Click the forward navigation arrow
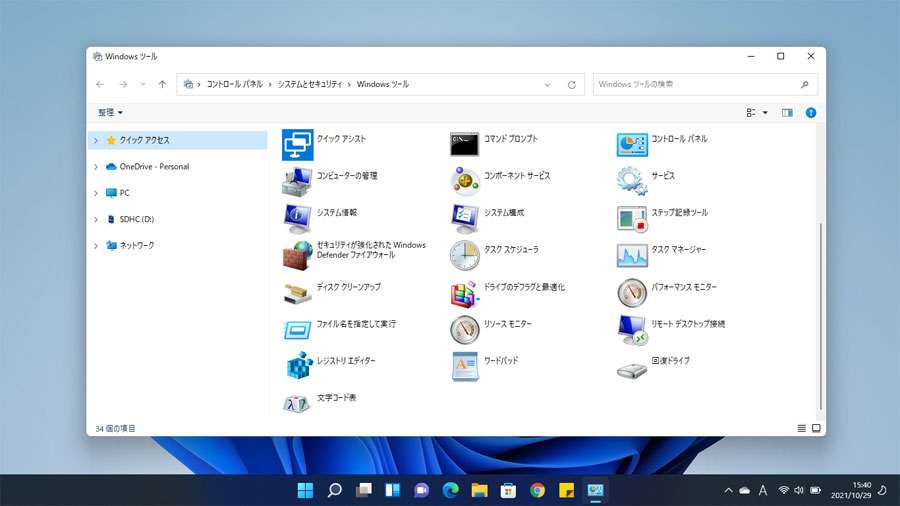Screen dimensions: 900x506 coord(123,84)
